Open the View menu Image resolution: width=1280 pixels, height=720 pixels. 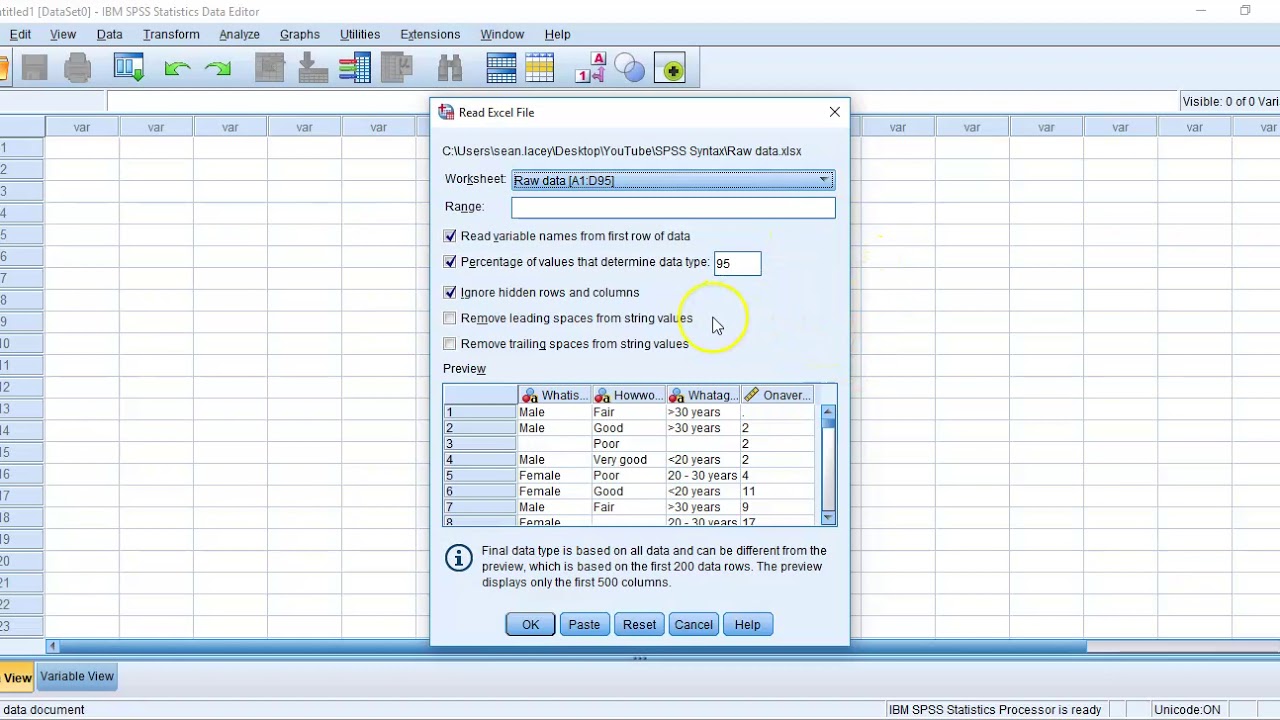coord(62,34)
